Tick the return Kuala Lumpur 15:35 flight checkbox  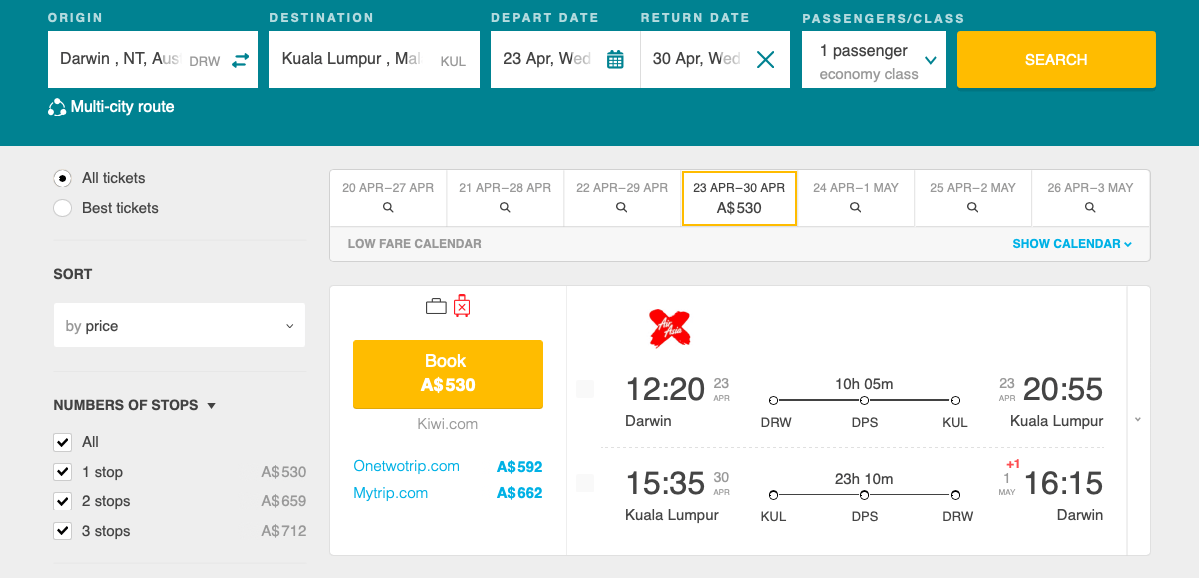(x=585, y=483)
